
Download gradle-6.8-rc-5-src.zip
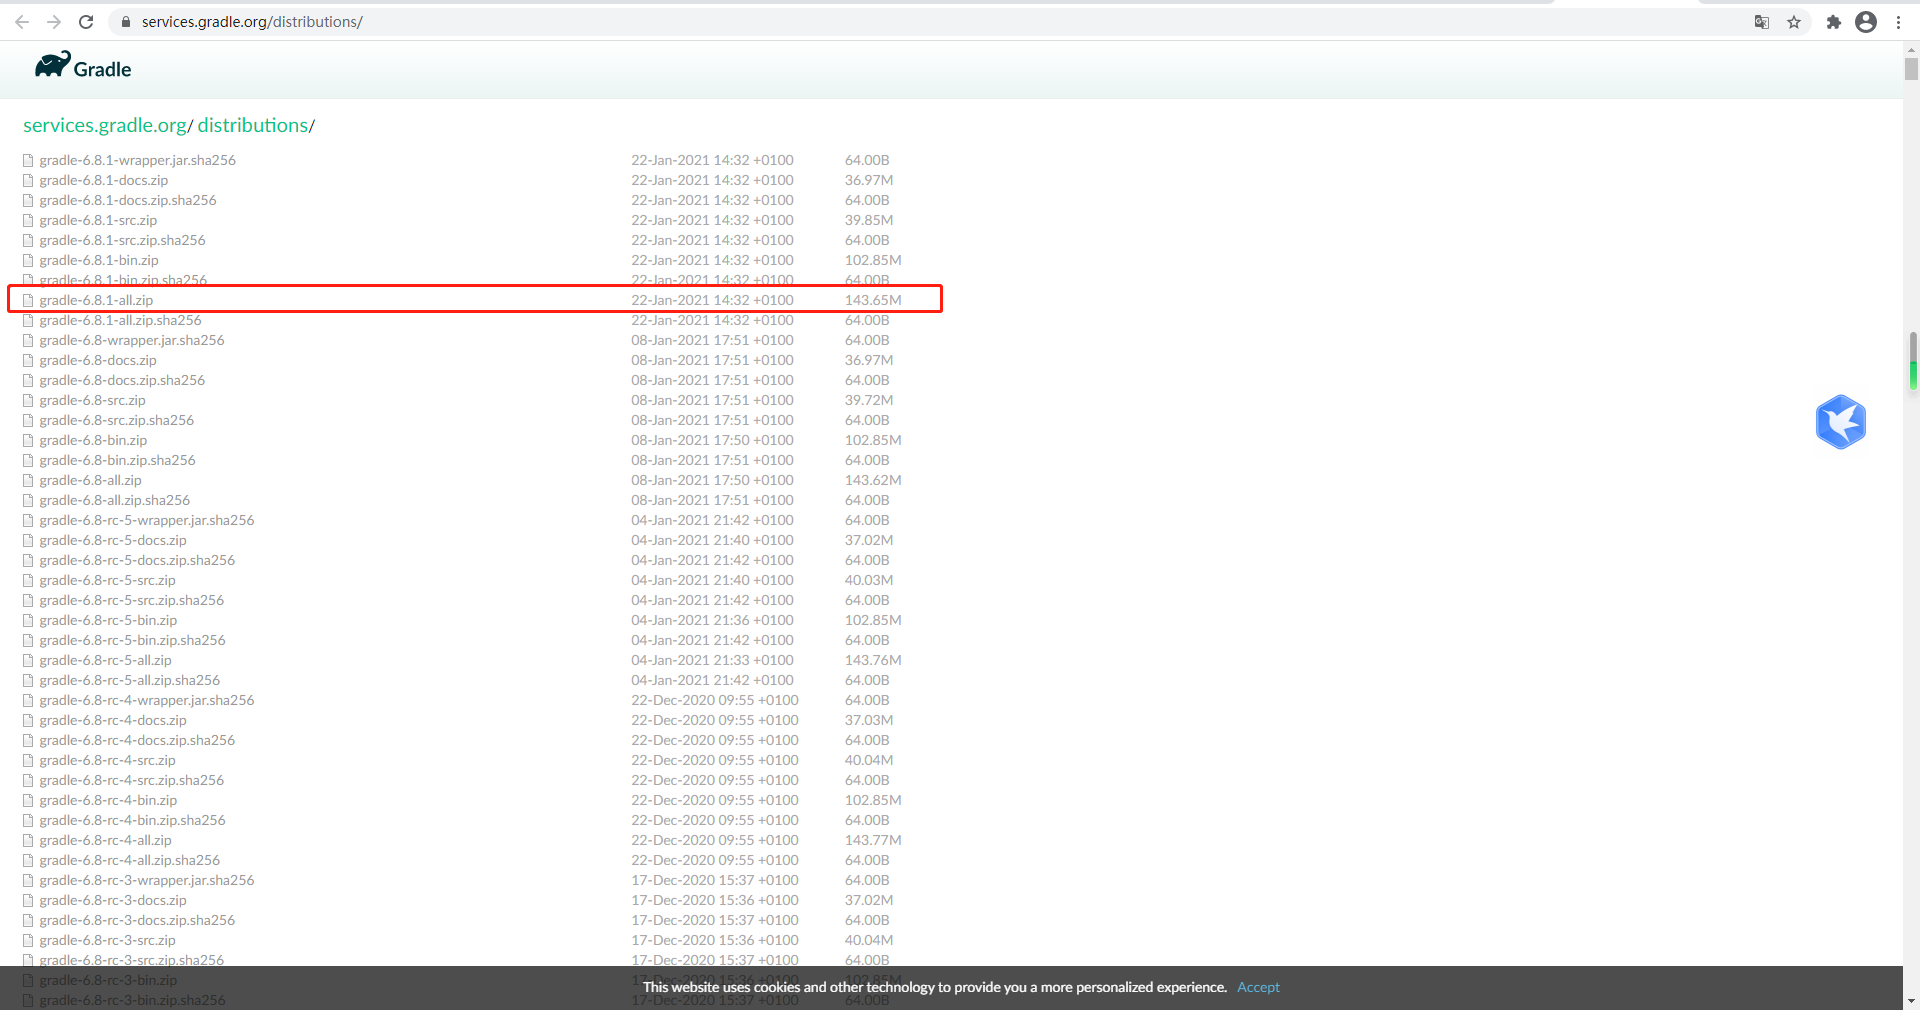point(107,580)
